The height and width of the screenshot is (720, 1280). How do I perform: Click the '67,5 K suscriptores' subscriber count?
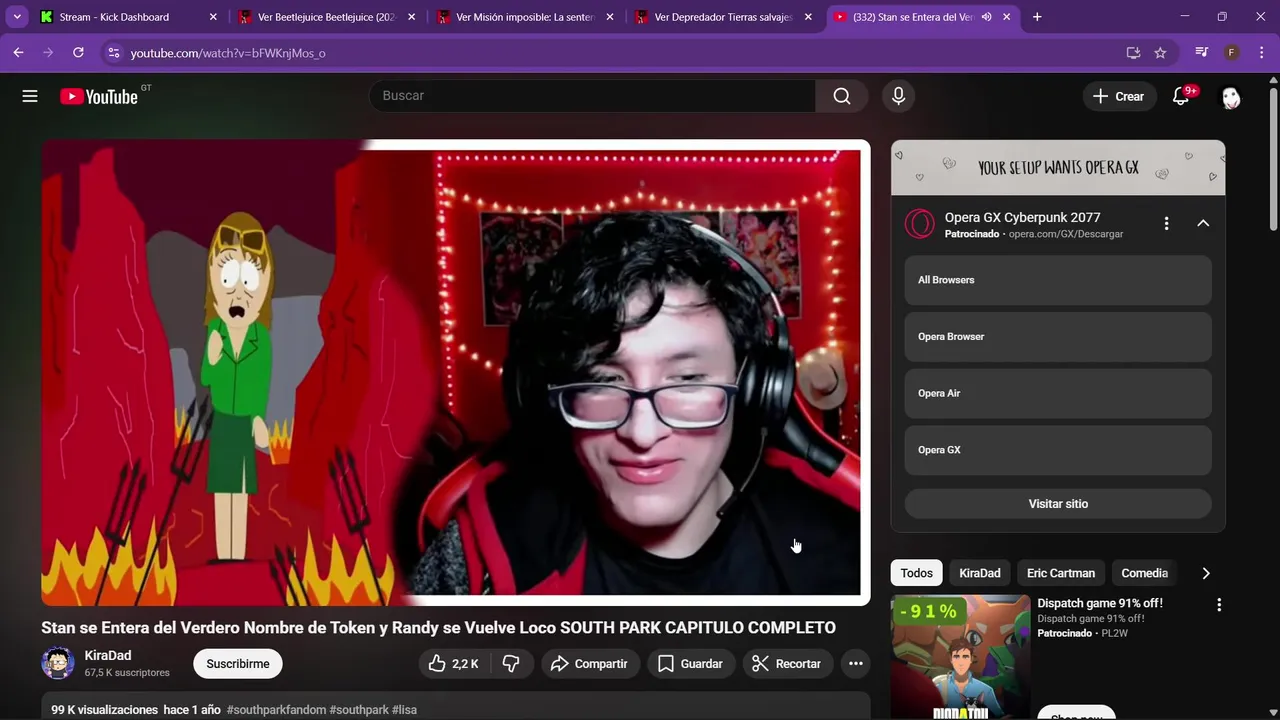127,673
